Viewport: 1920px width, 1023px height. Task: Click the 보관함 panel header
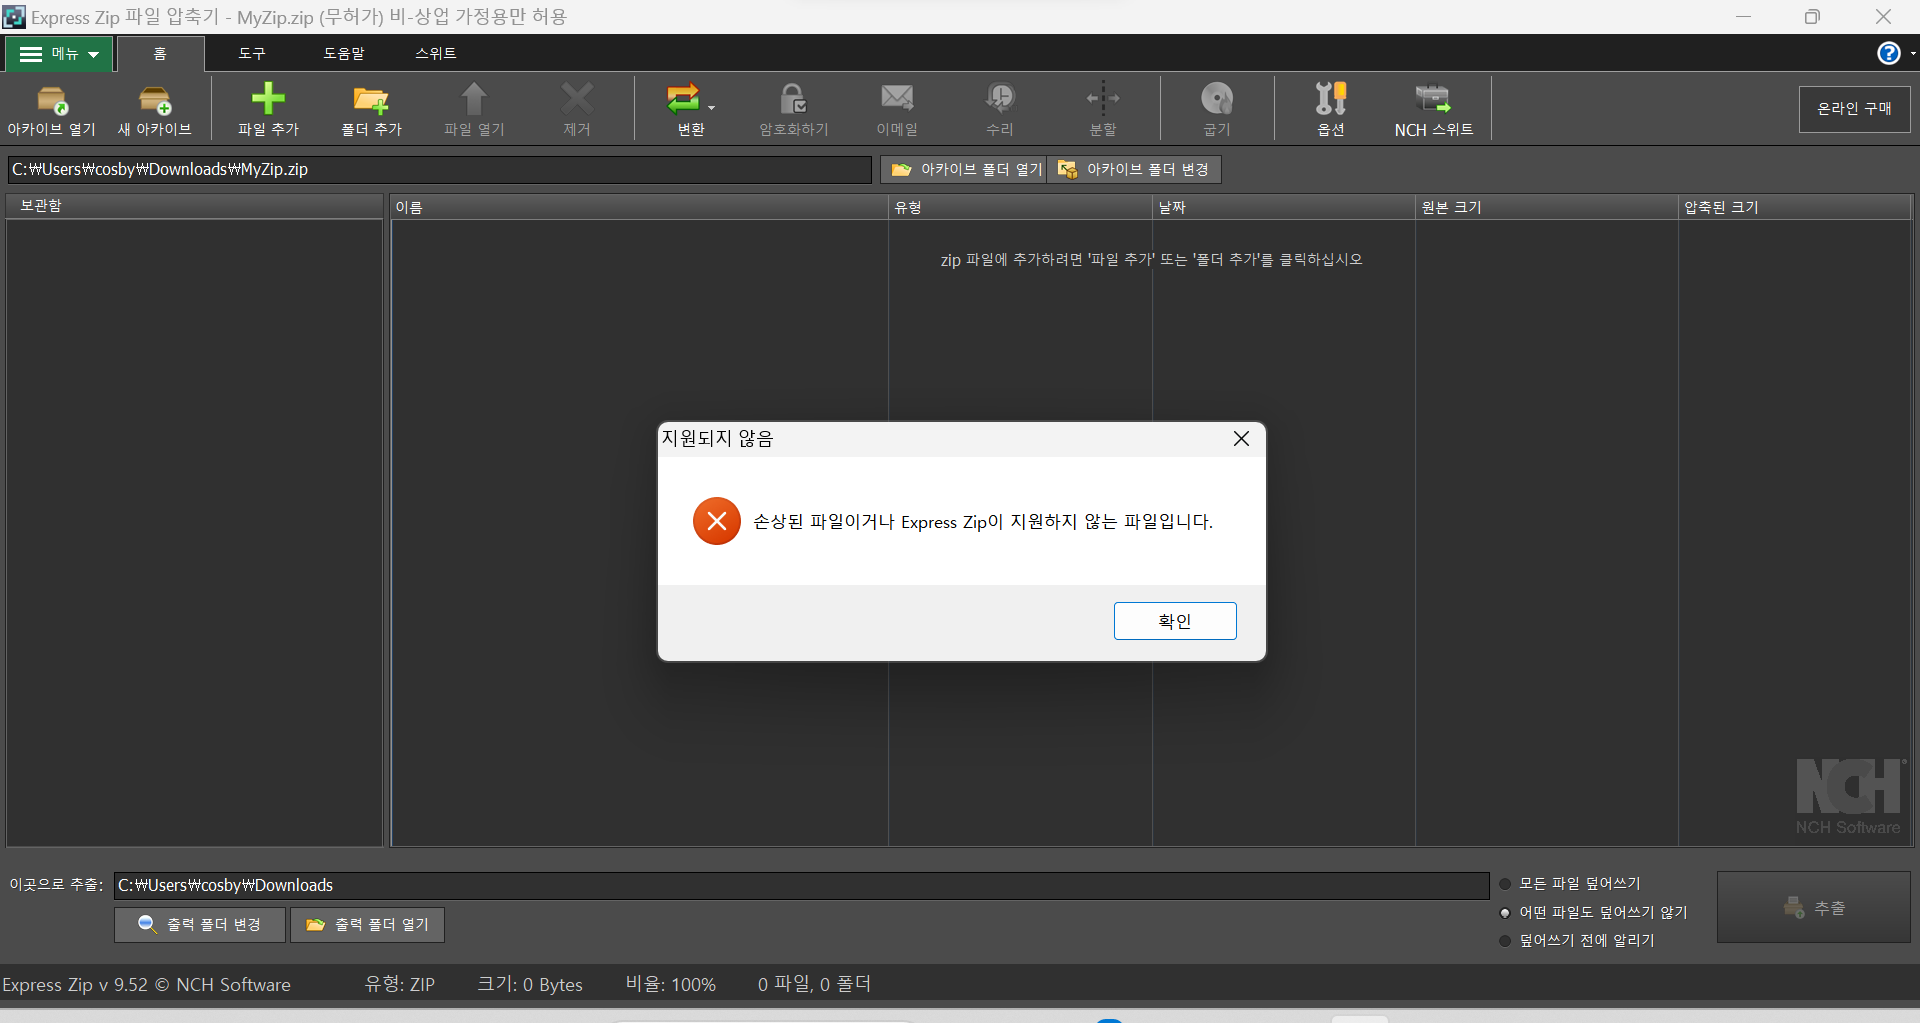tap(195, 206)
